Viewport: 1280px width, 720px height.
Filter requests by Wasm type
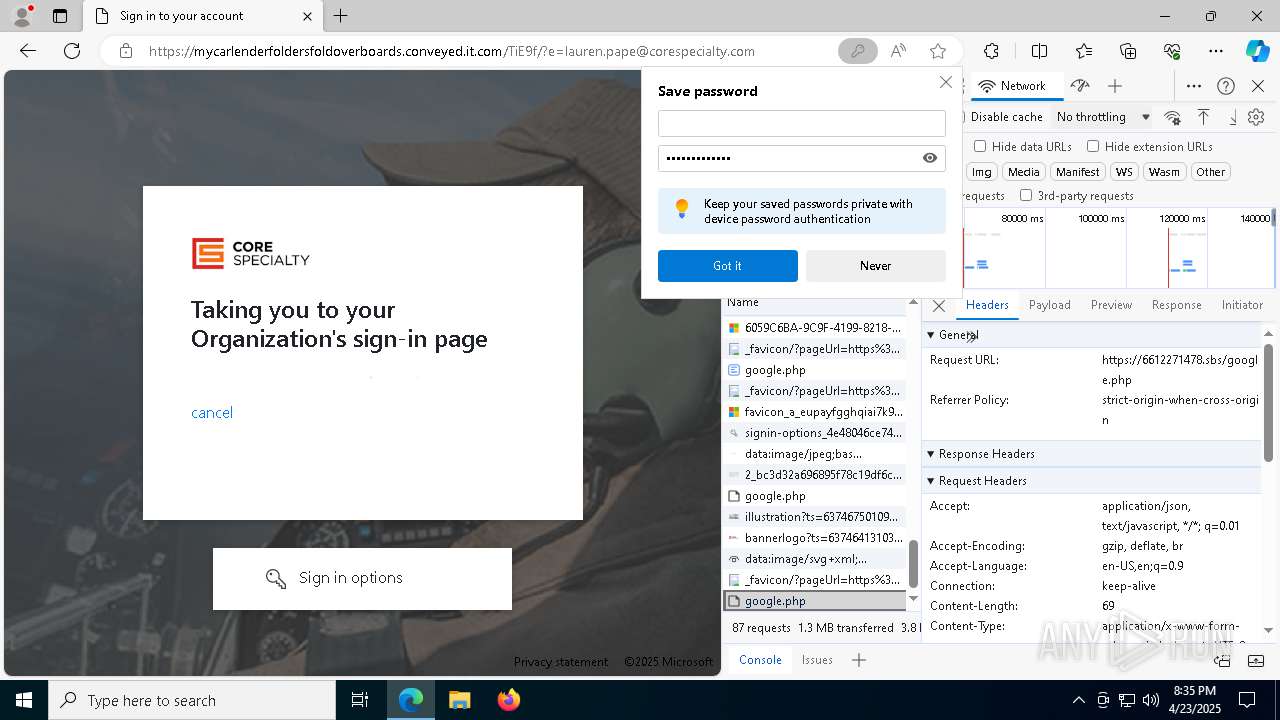tap(1164, 172)
